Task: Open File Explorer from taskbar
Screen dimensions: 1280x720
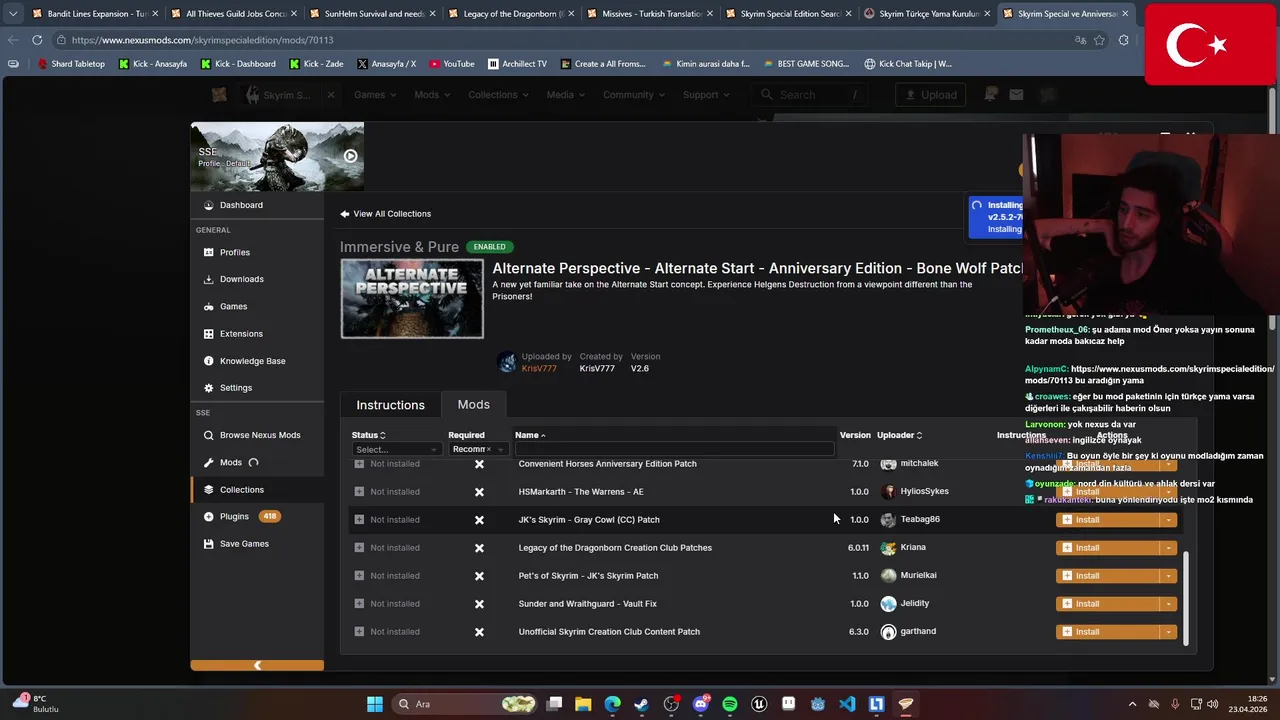Action: click(x=583, y=704)
